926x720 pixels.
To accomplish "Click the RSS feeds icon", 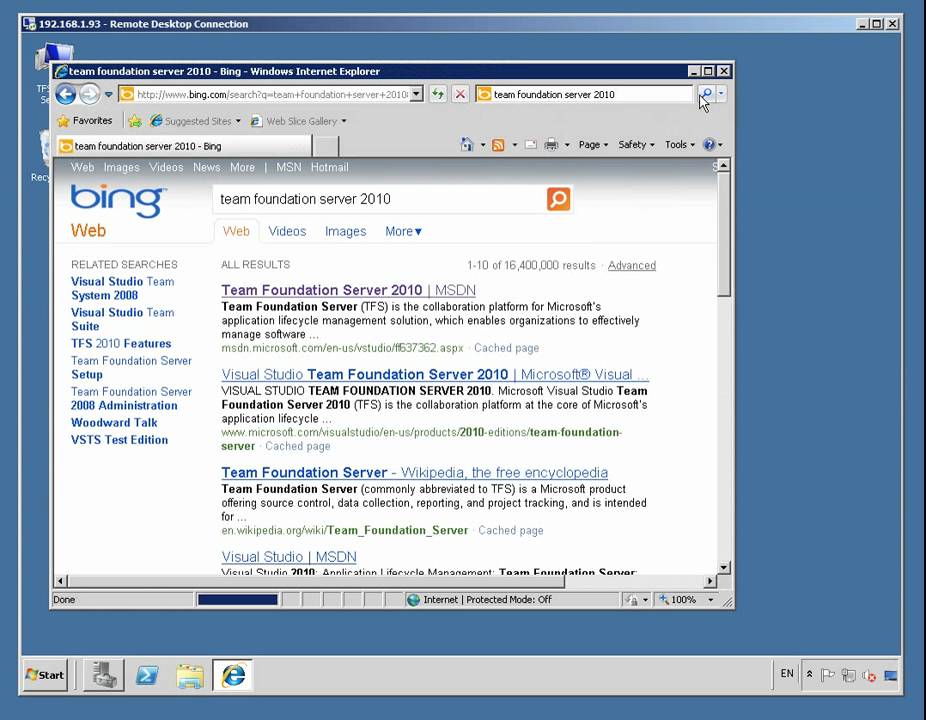I will coord(498,145).
